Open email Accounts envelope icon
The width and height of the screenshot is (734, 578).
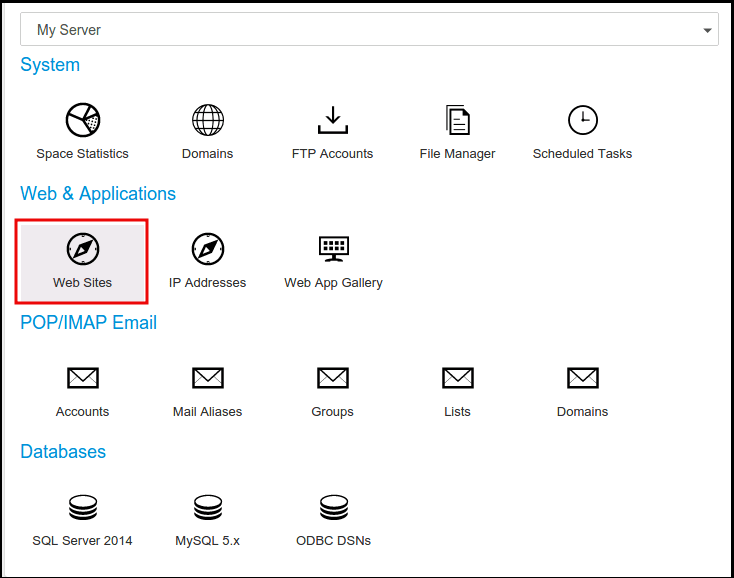tap(83, 378)
